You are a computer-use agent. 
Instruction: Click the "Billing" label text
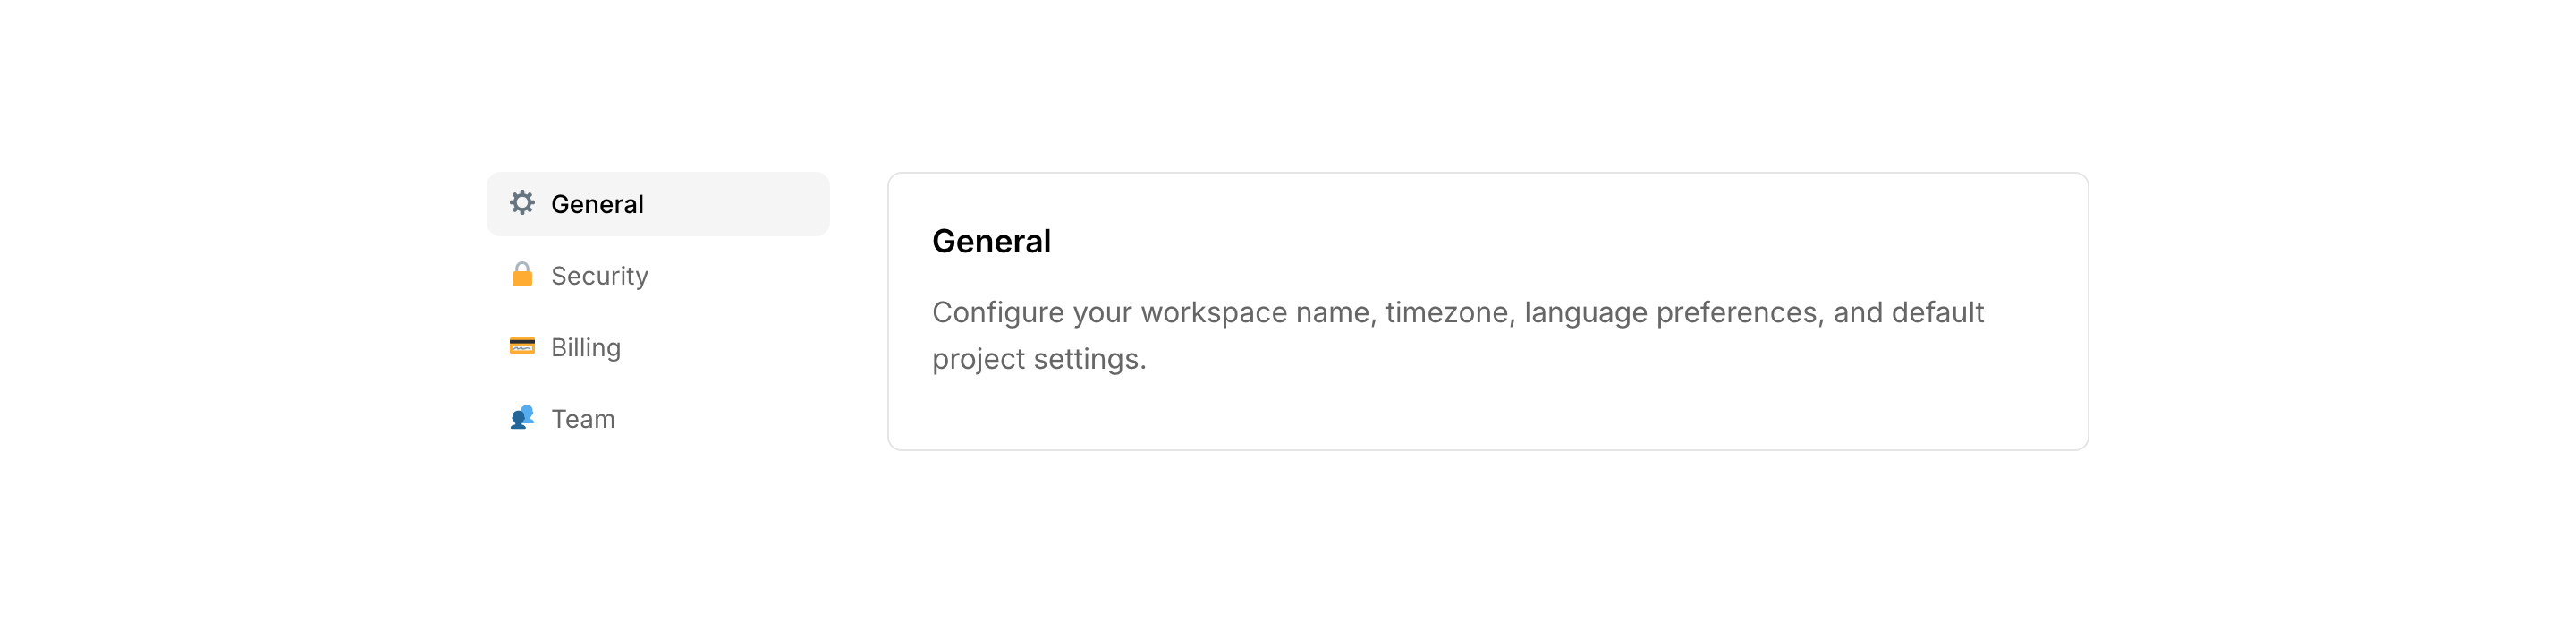pos(586,348)
